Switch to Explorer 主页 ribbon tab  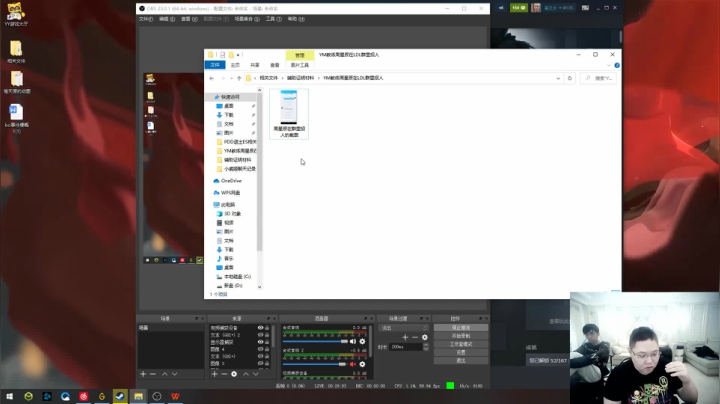point(235,65)
